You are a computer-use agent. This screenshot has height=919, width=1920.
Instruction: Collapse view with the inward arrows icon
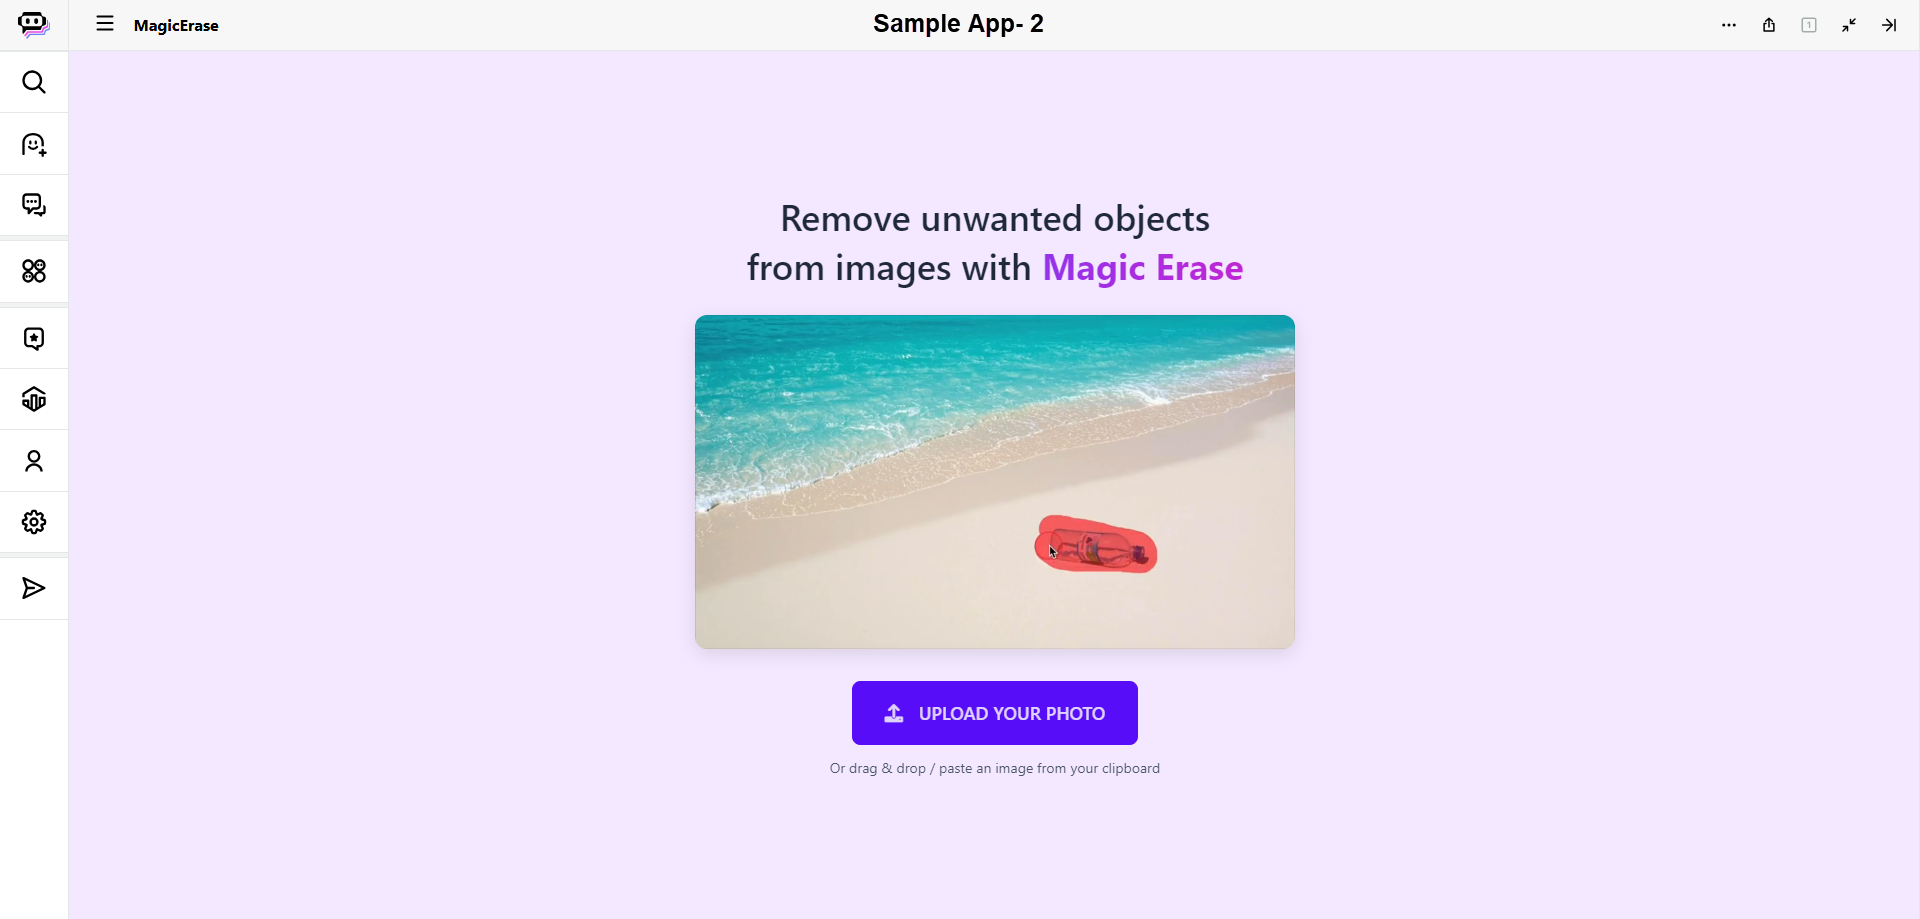tap(1849, 25)
